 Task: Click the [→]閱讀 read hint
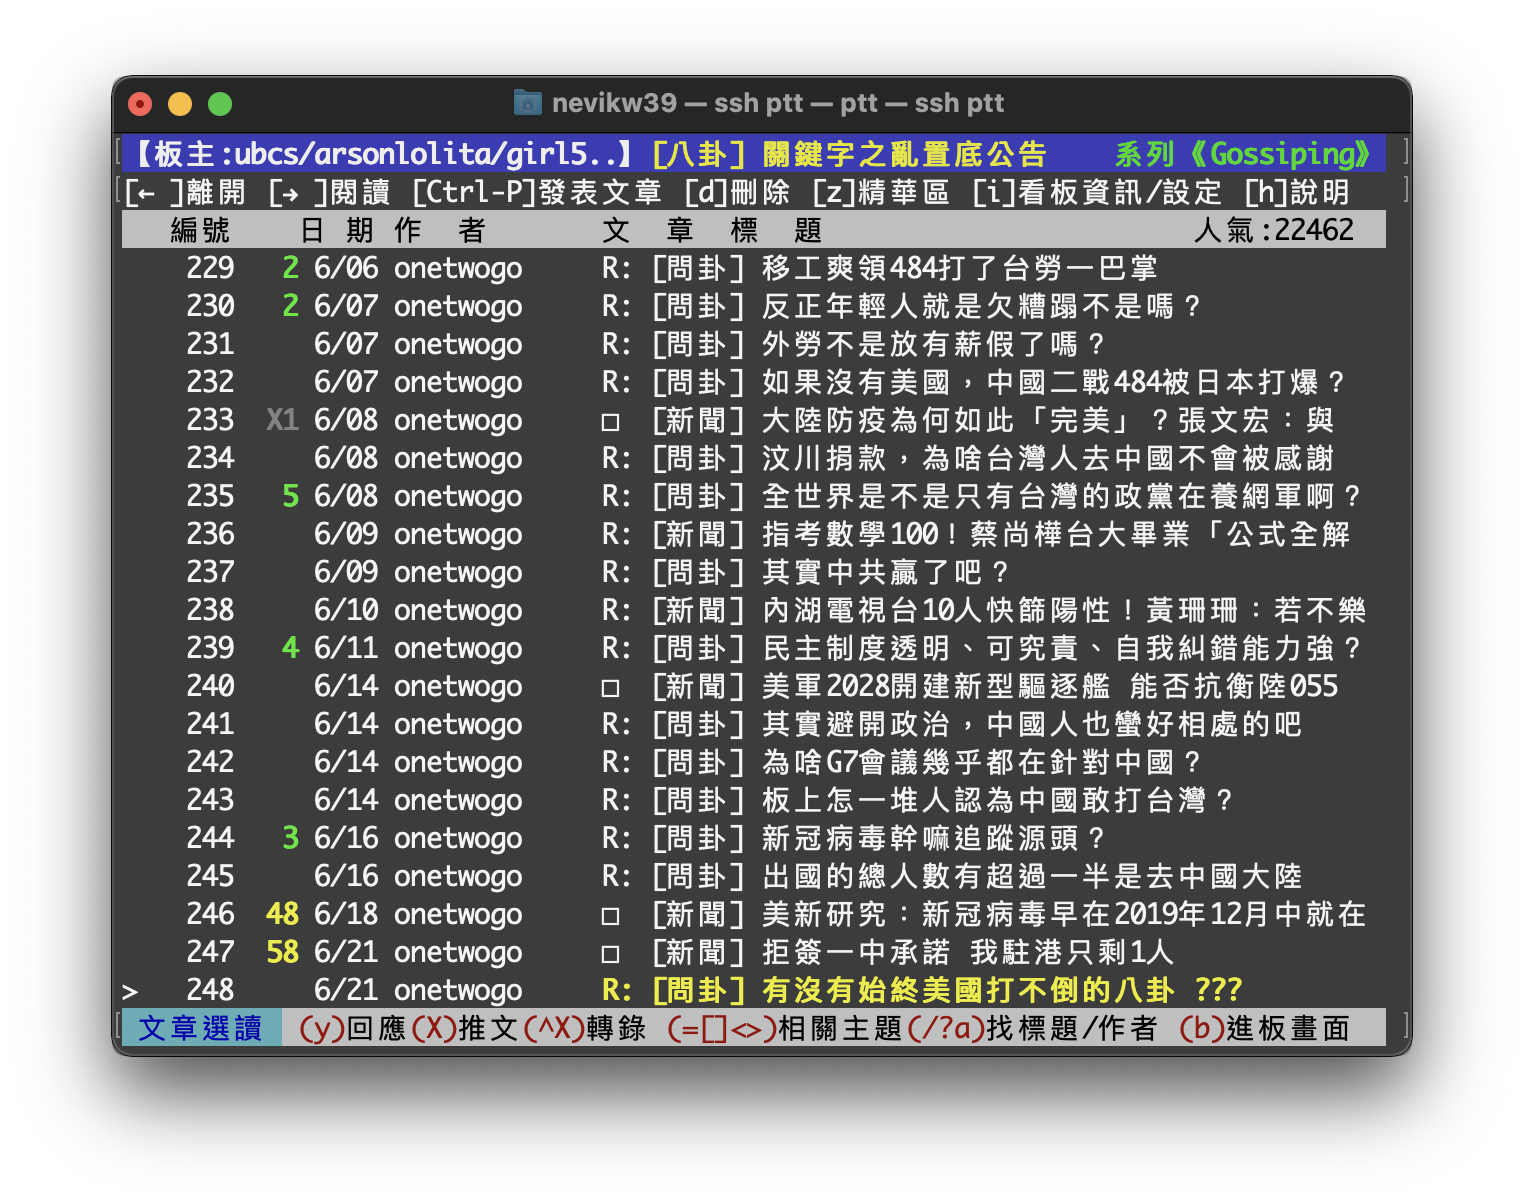click(329, 192)
